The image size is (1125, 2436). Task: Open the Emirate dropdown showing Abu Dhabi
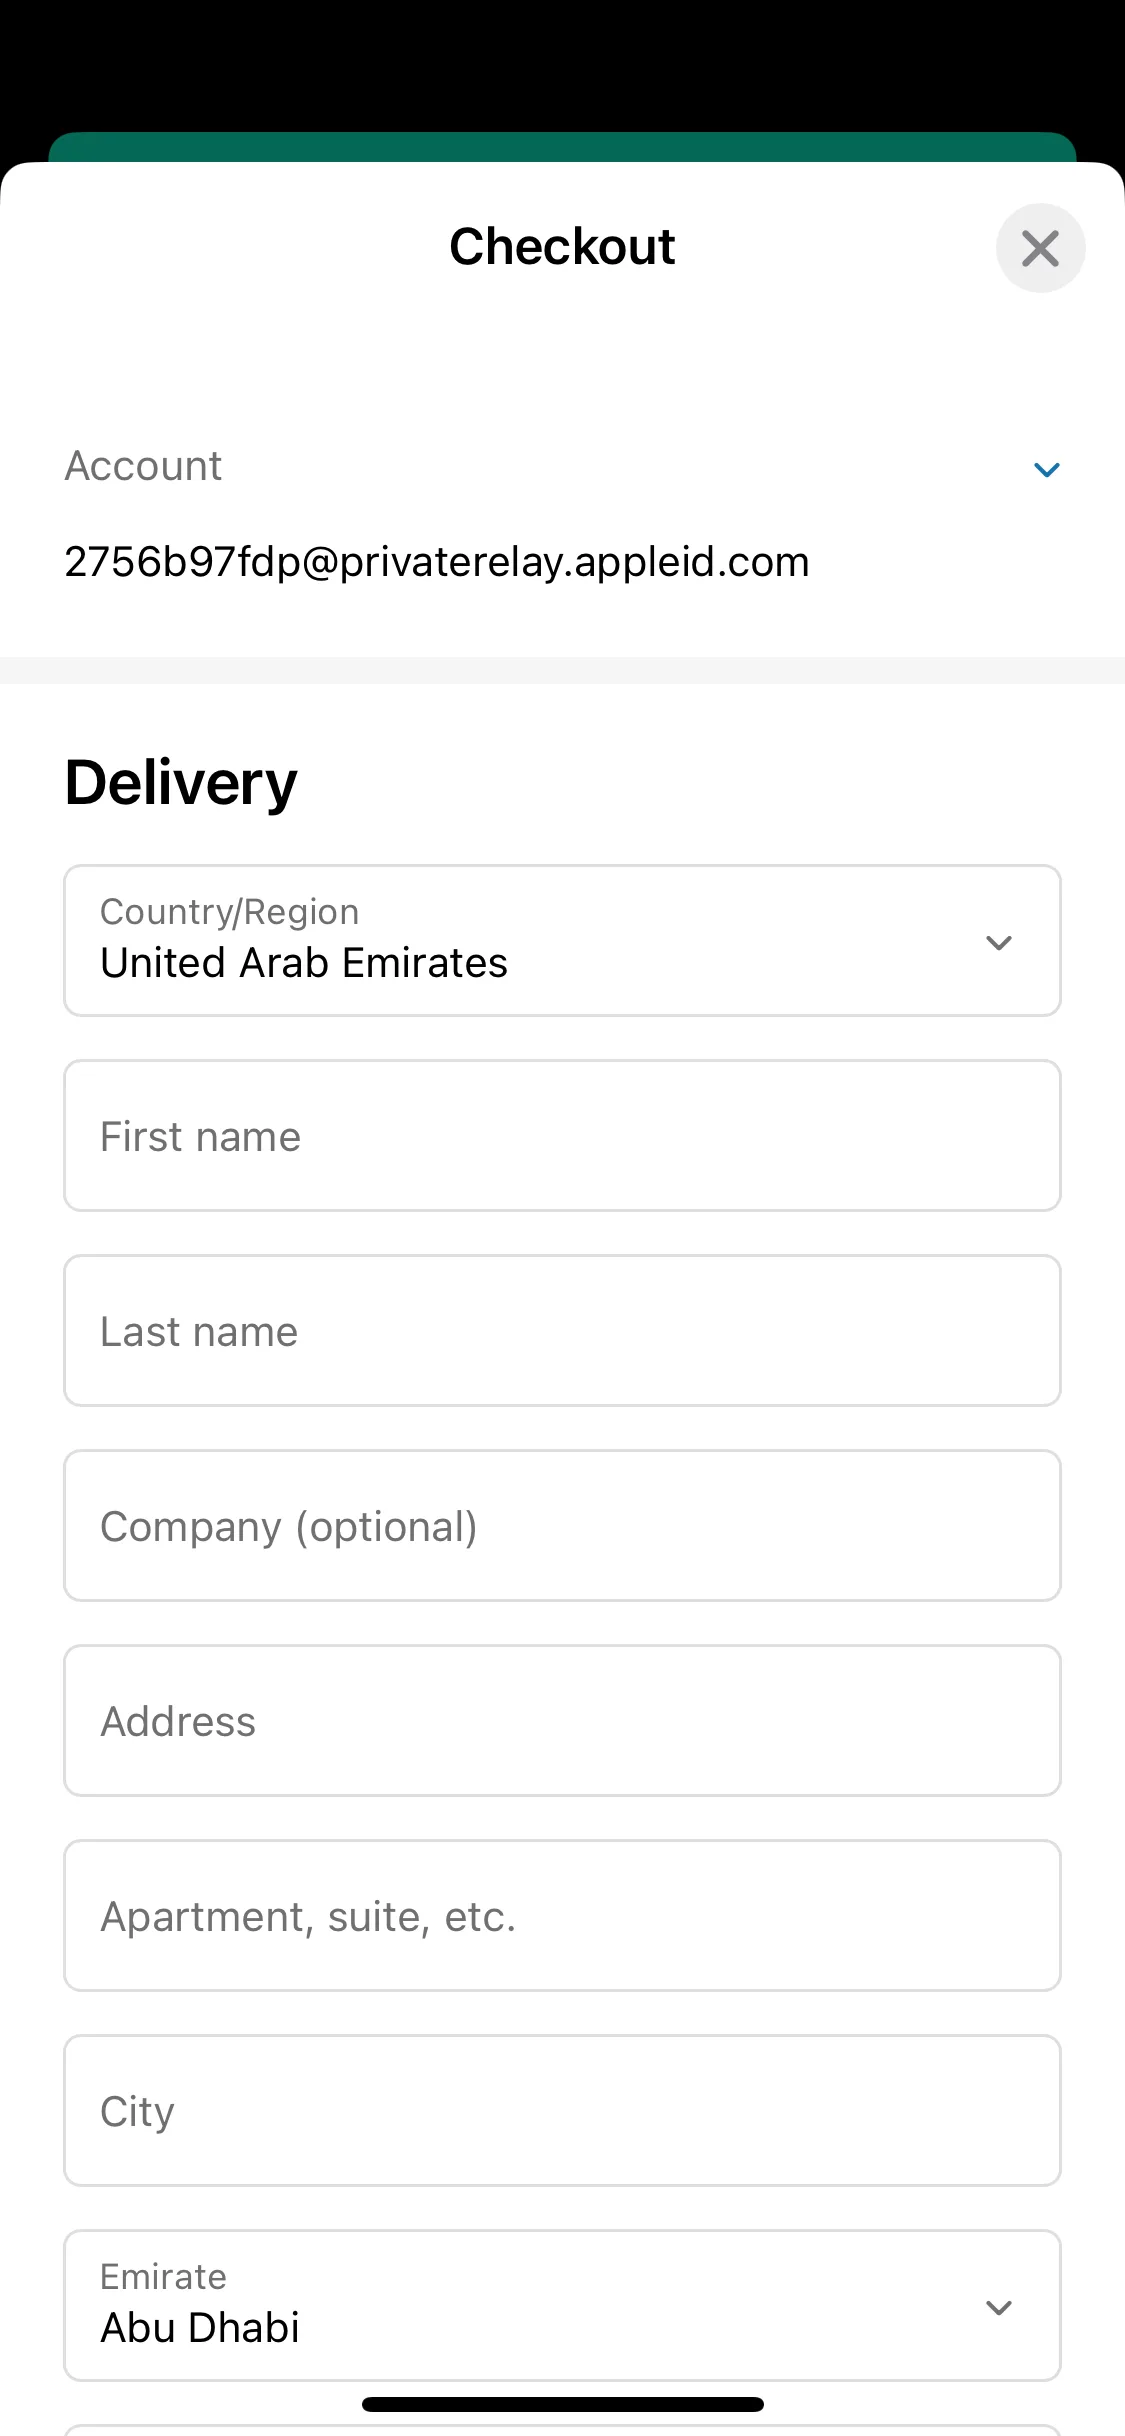pos(562,2306)
